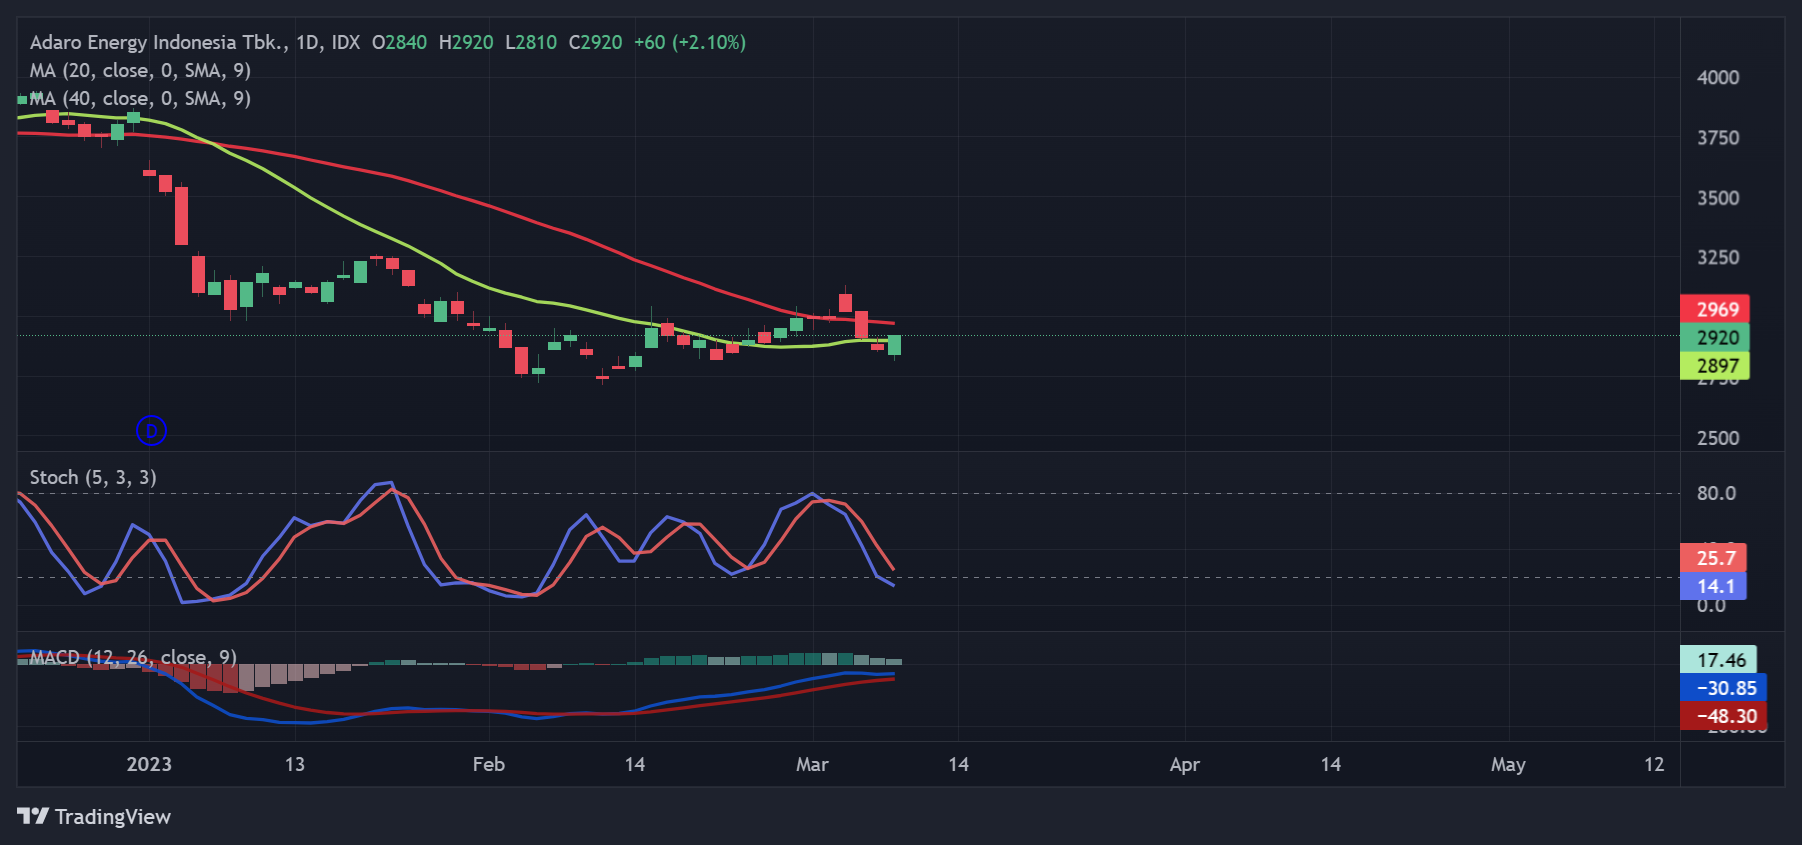Click the green 2920 last price label

tap(1715, 338)
